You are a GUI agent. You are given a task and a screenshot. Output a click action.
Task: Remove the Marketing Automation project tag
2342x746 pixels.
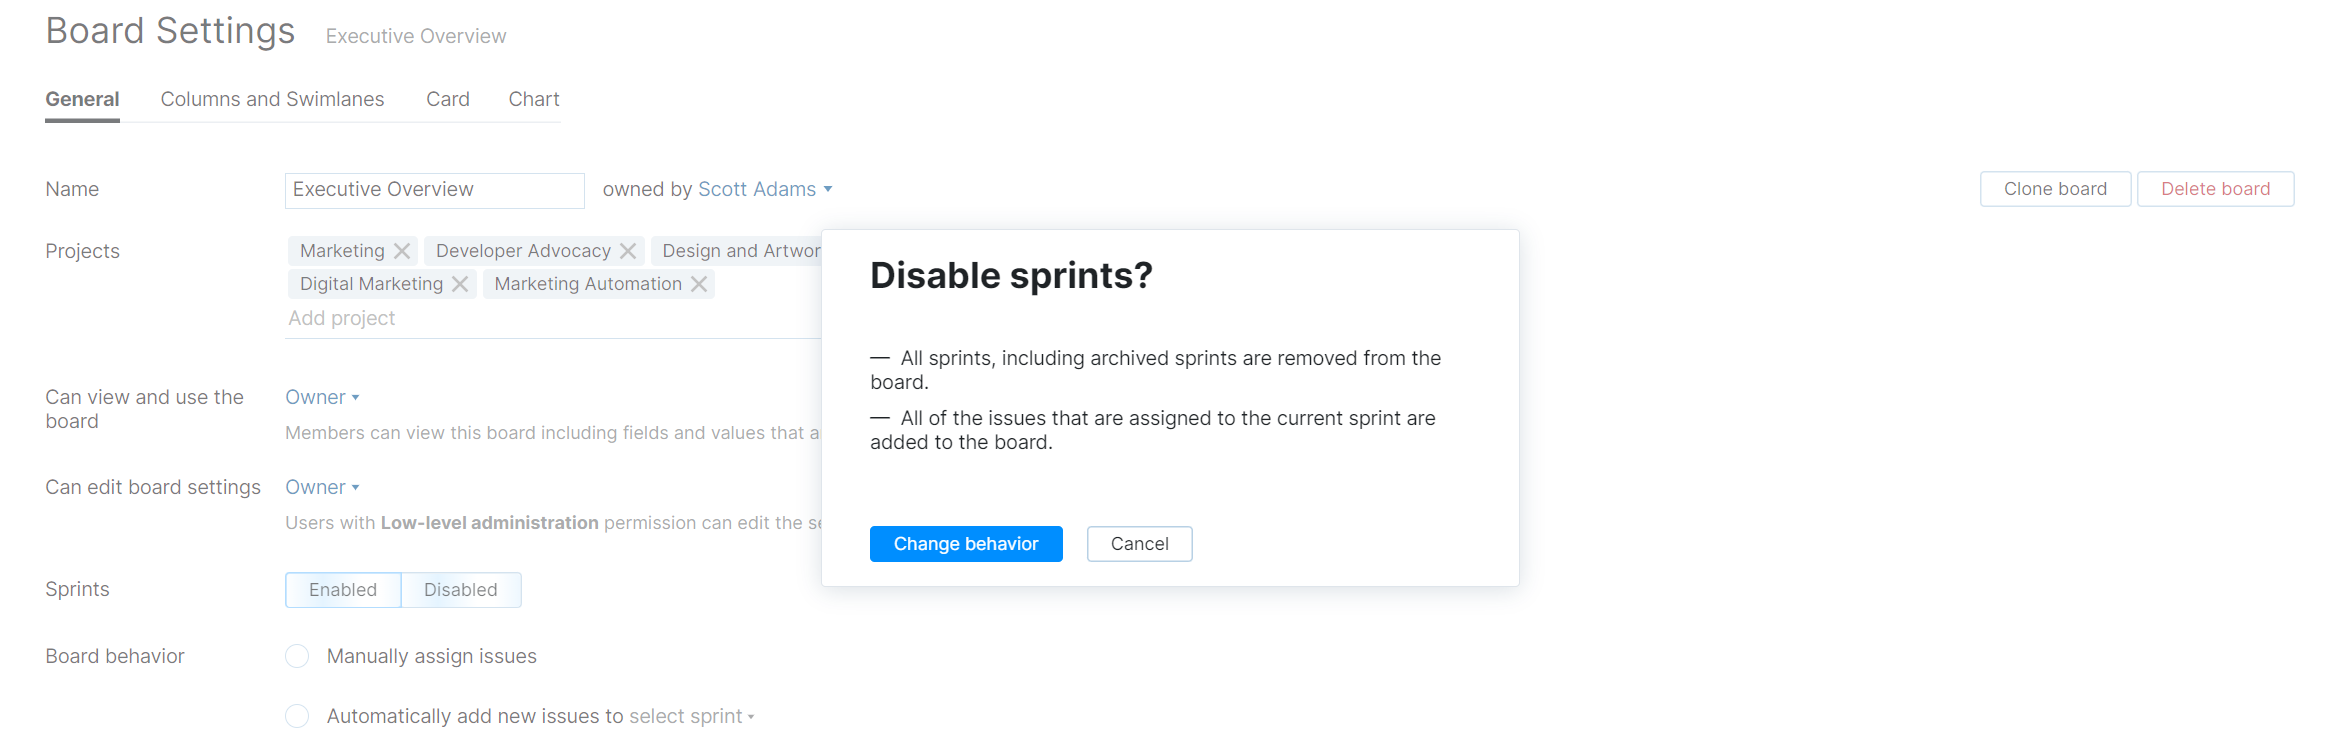pos(698,283)
